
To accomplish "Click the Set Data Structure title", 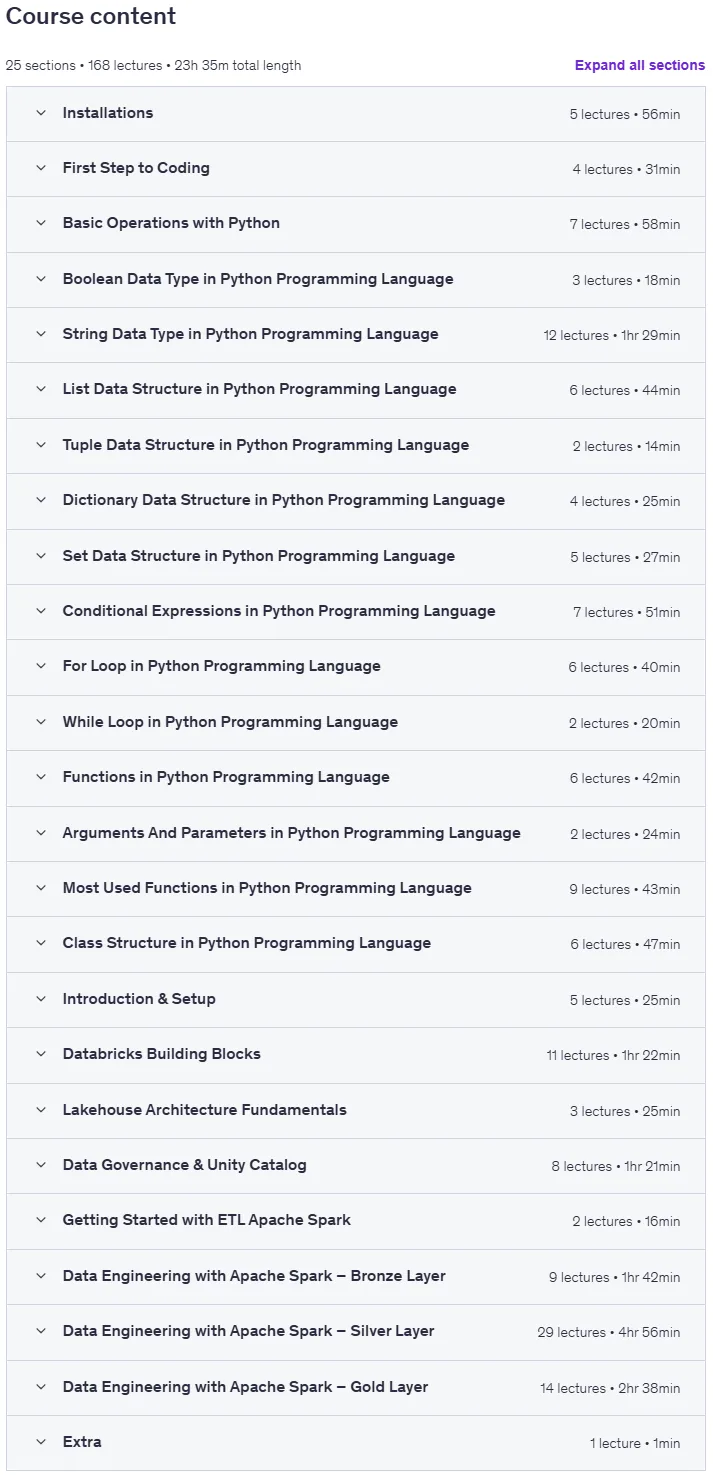I will tap(259, 556).
